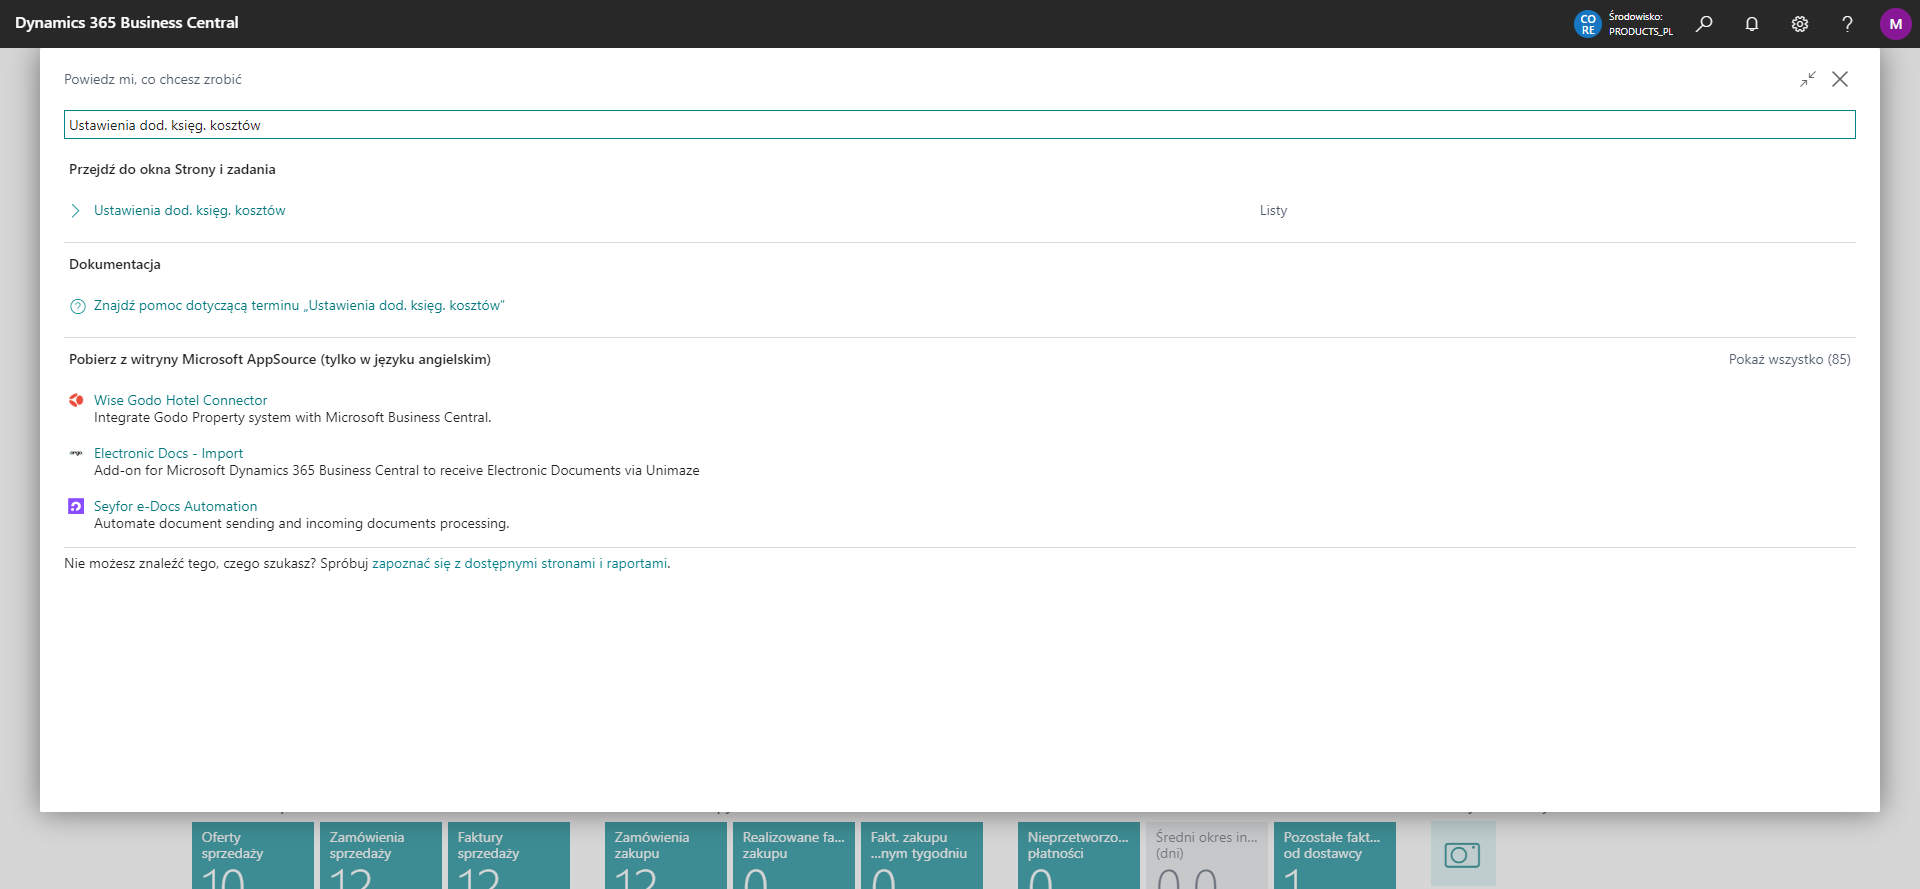Open Electronic Docs - Import app link
This screenshot has width=1920, height=889.
(x=168, y=453)
